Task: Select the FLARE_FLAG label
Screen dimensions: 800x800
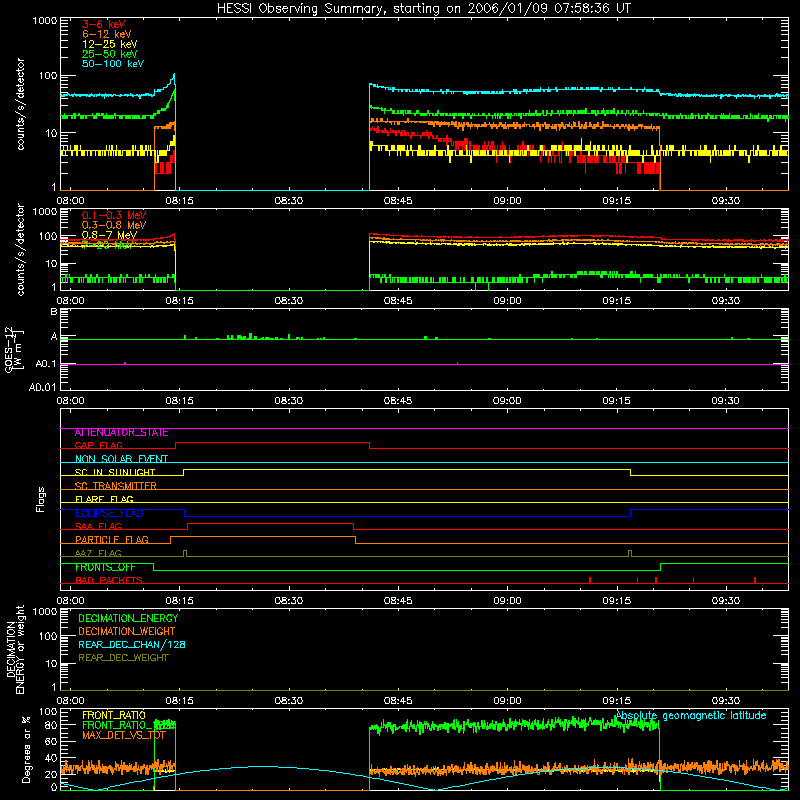Action: coord(104,499)
